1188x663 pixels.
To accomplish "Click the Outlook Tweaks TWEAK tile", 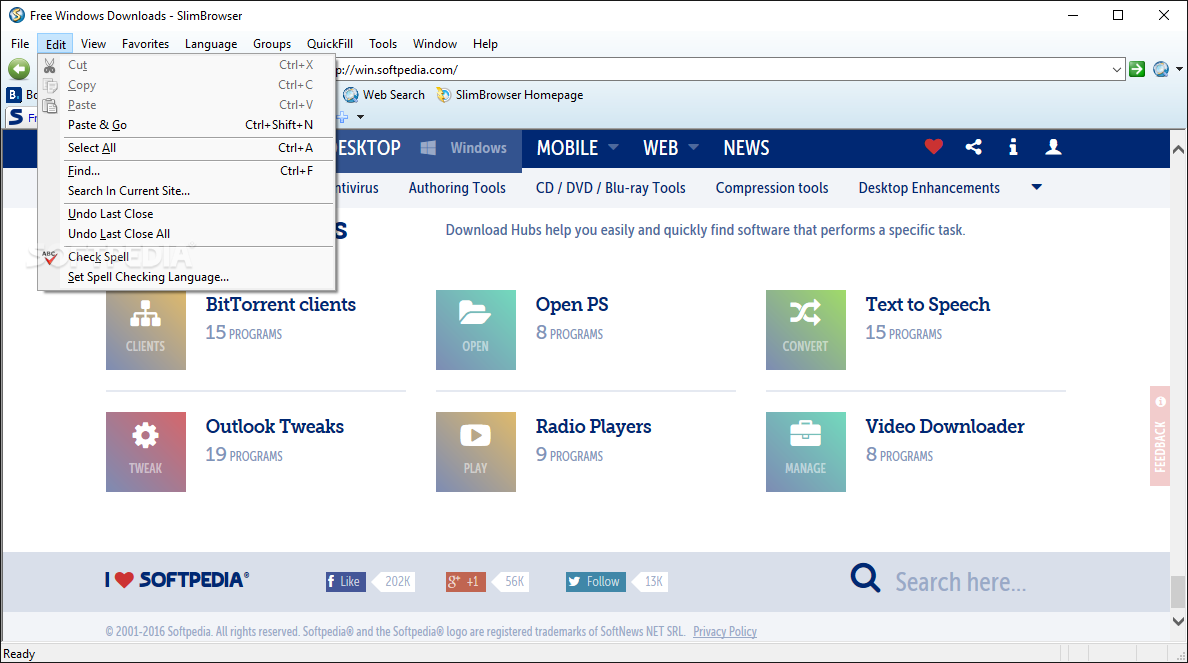I will click(145, 452).
